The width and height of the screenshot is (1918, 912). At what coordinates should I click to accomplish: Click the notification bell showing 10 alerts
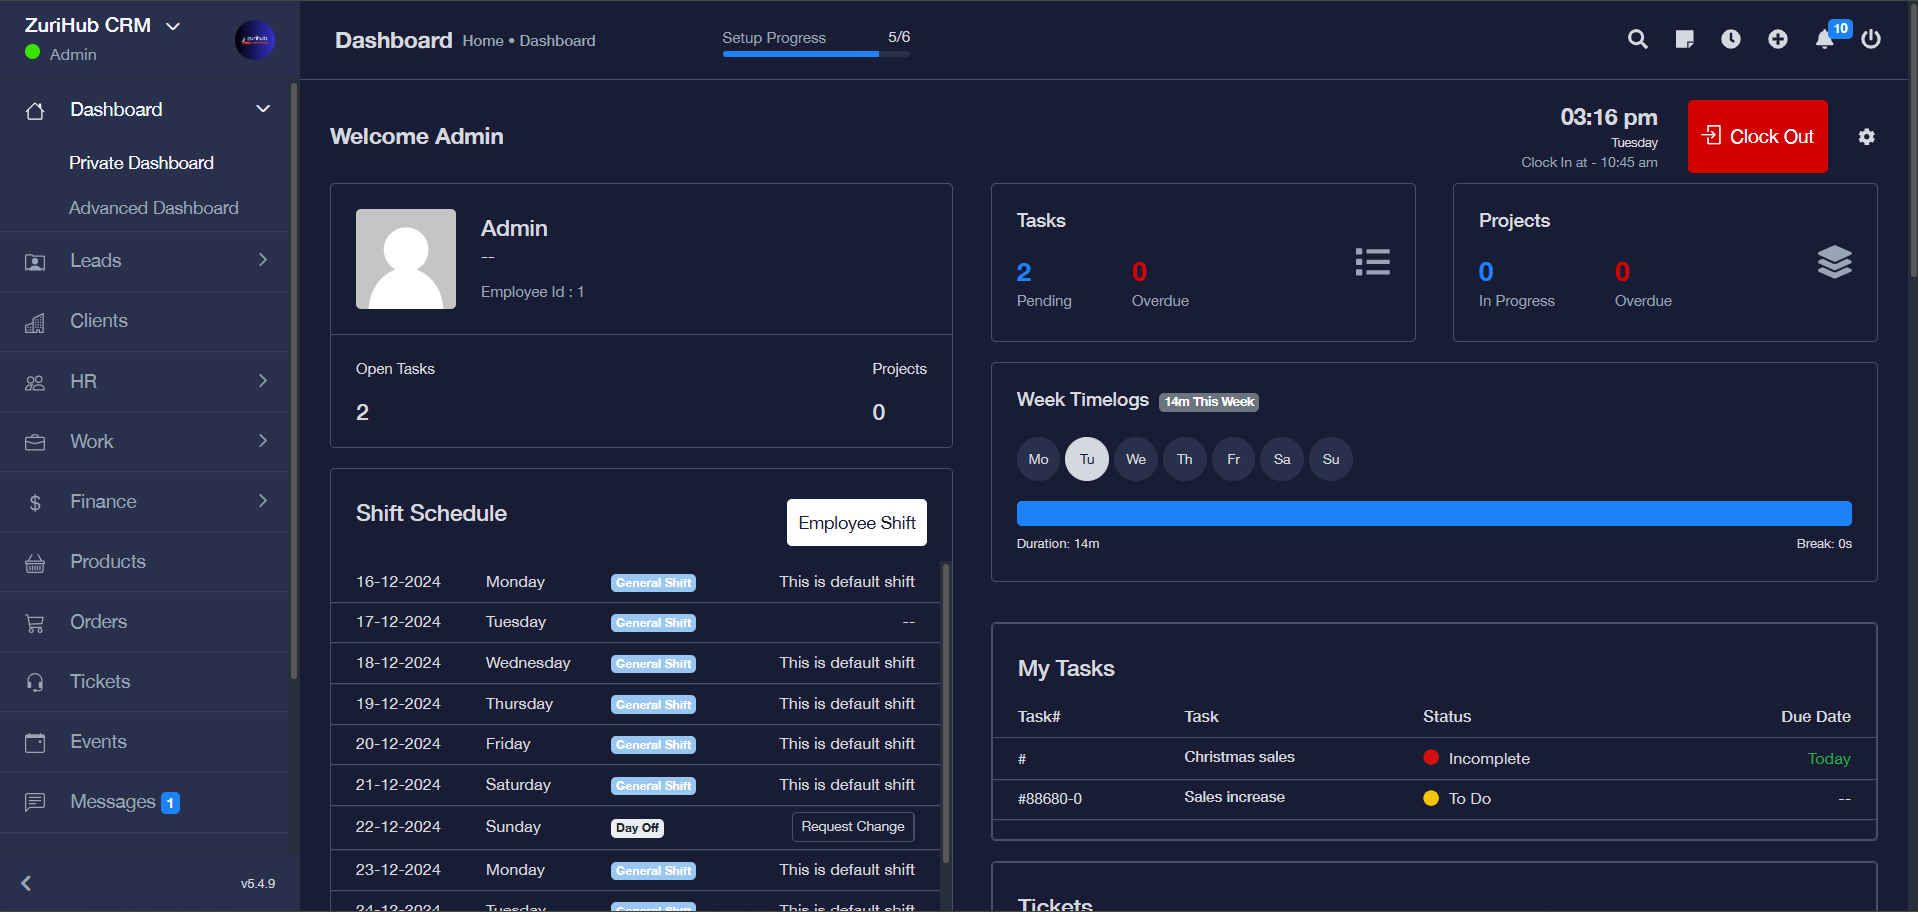[x=1825, y=41]
